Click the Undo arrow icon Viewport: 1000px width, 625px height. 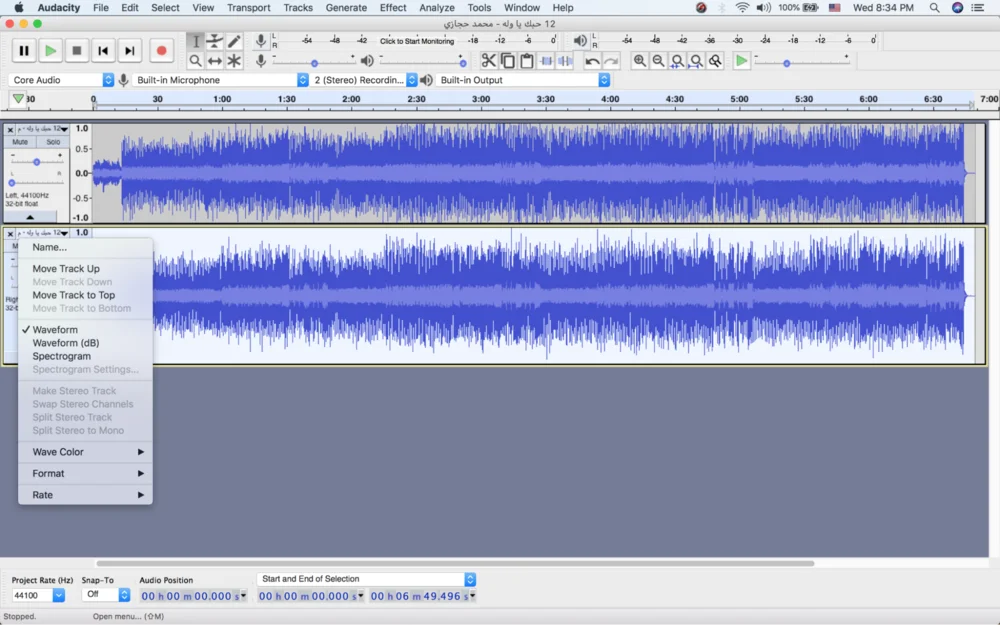click(x=592, y=61)
